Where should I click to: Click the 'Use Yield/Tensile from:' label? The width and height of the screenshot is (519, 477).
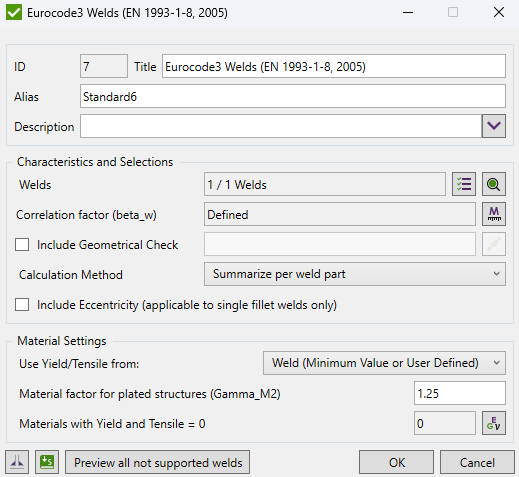click(x=79, y=364)
